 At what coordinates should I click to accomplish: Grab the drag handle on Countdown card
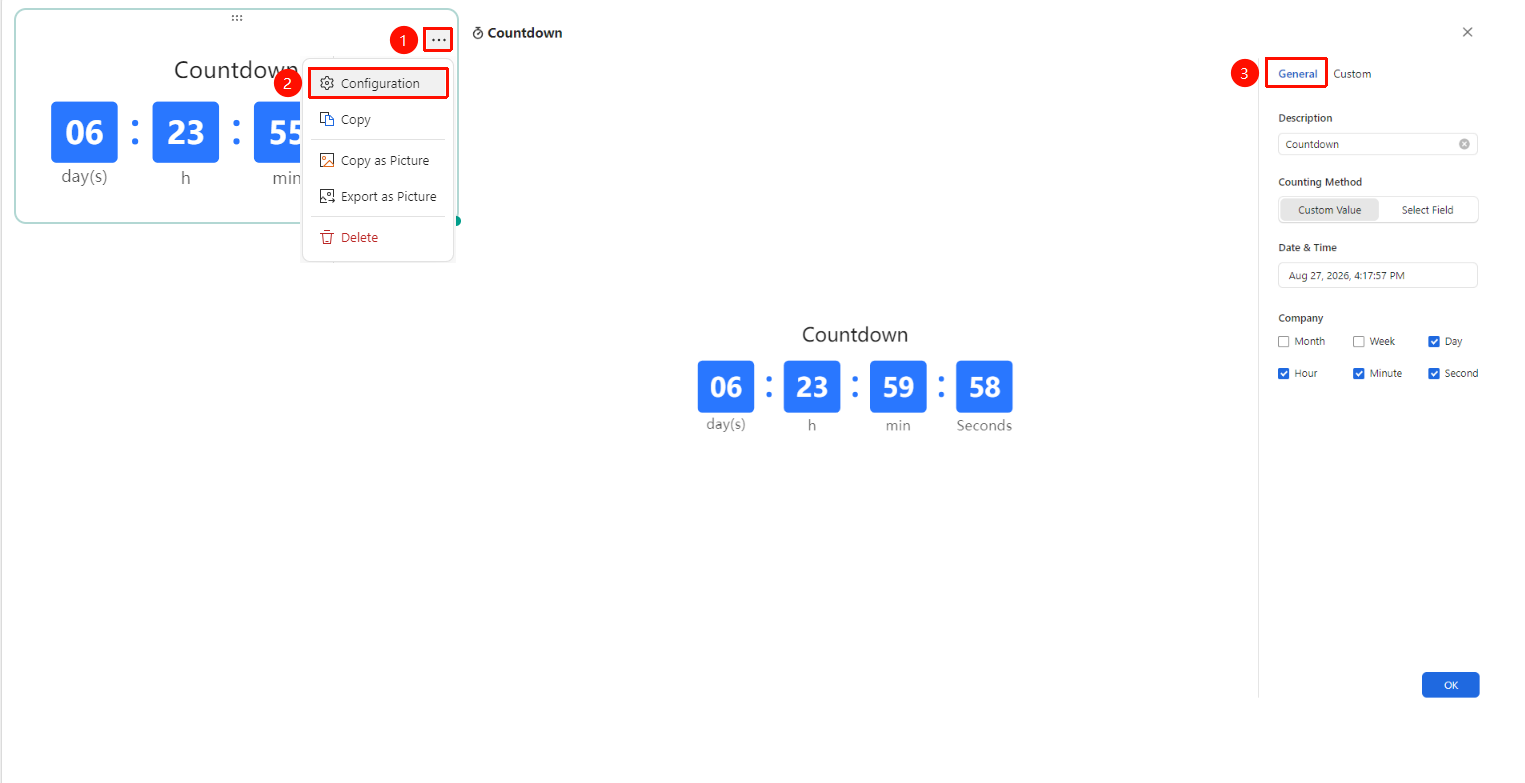point(237,18)
